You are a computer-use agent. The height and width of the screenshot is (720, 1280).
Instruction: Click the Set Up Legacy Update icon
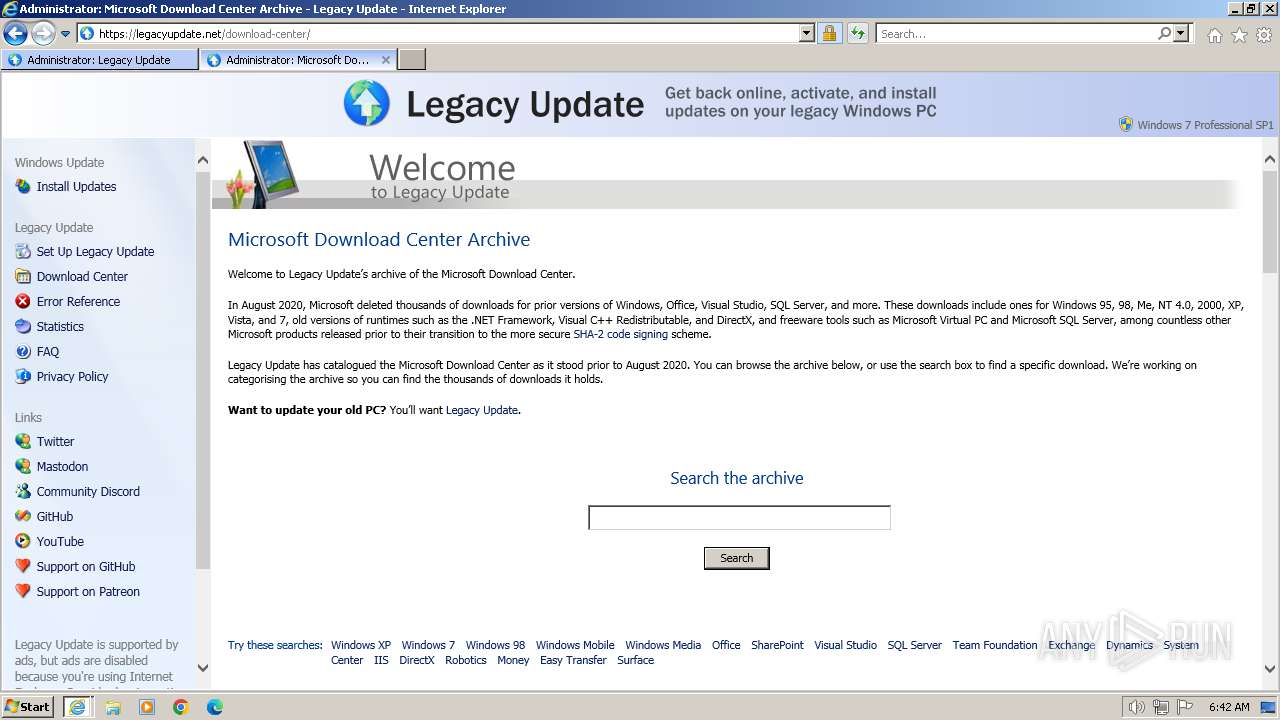click(x=23, y=251)
